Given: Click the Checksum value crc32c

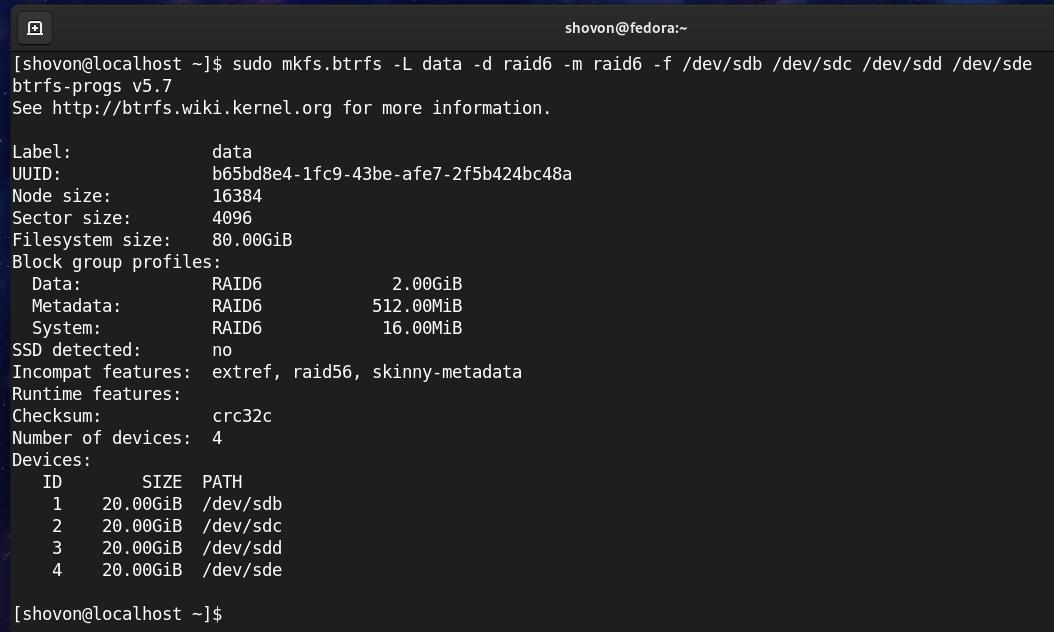Looking at the screenshot, I should [242, 416].
